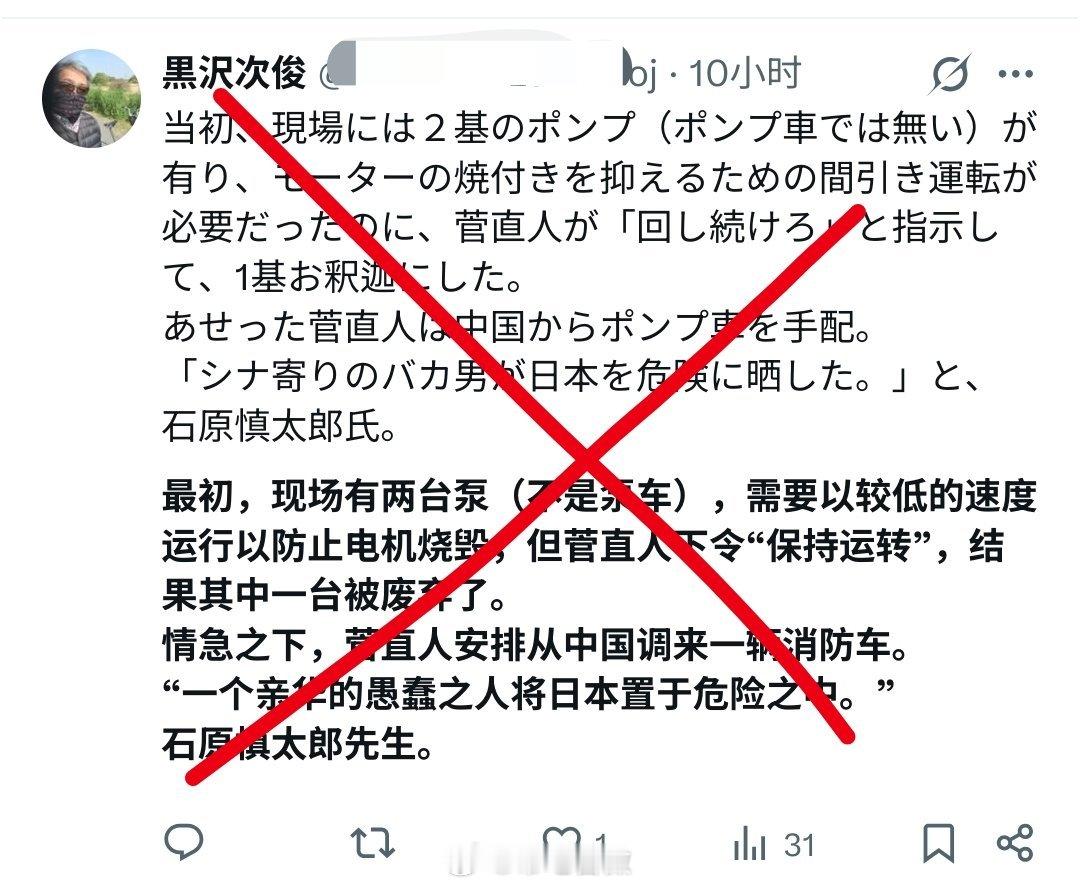Open the share icon
The height and width of the screenshot is (887, 1080).
(x=1015, y=842)
